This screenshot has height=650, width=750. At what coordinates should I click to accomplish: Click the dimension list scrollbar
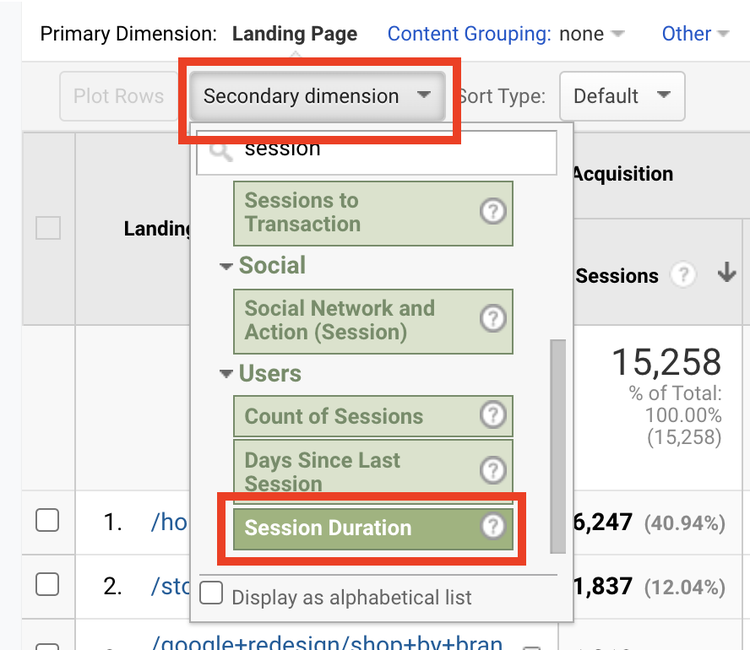pos(558,447)
